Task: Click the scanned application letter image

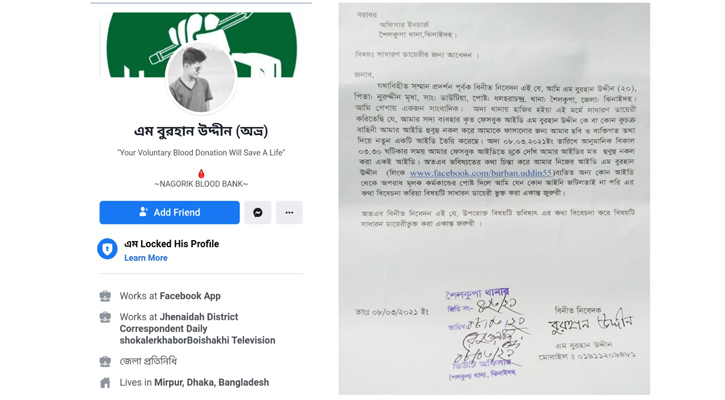Action: [494, 199]
